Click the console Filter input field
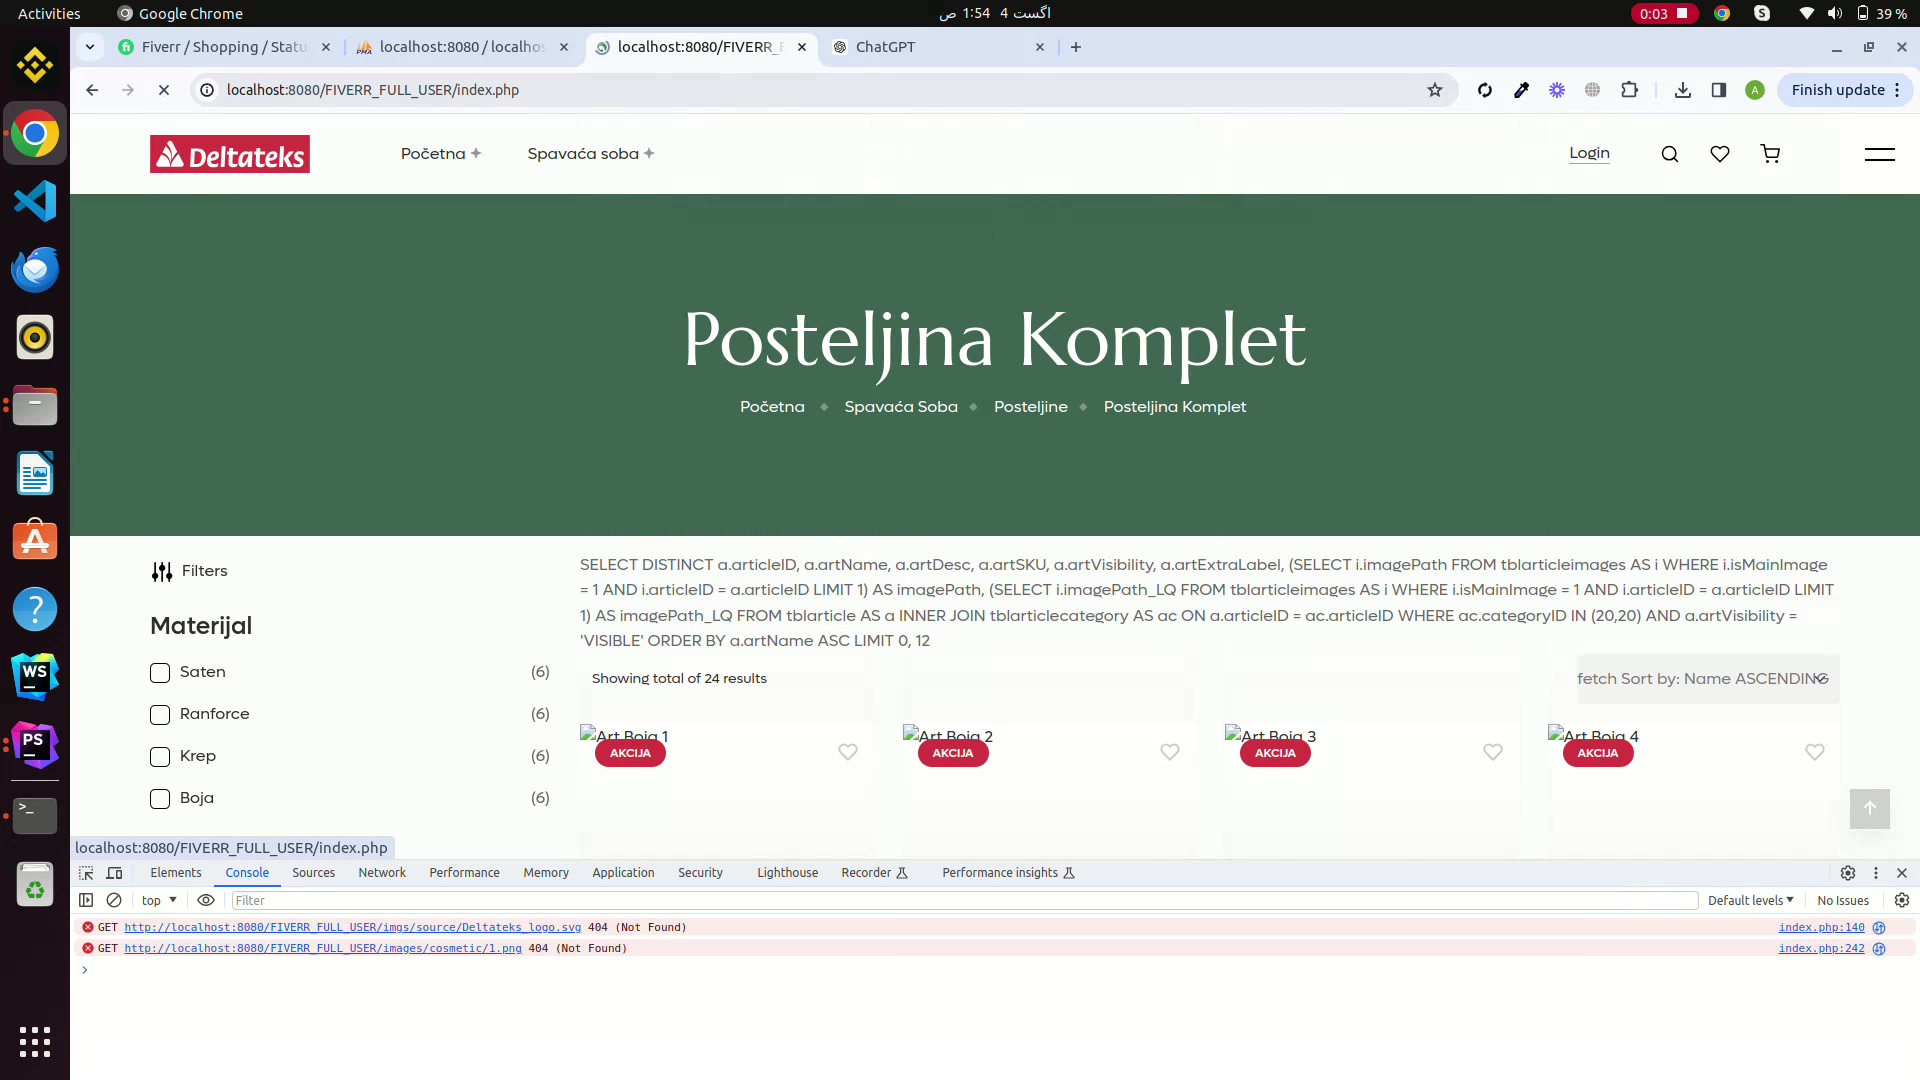Image resolution: width=1920 pixels, height=1080 pixels. click(x=960, y=900)
